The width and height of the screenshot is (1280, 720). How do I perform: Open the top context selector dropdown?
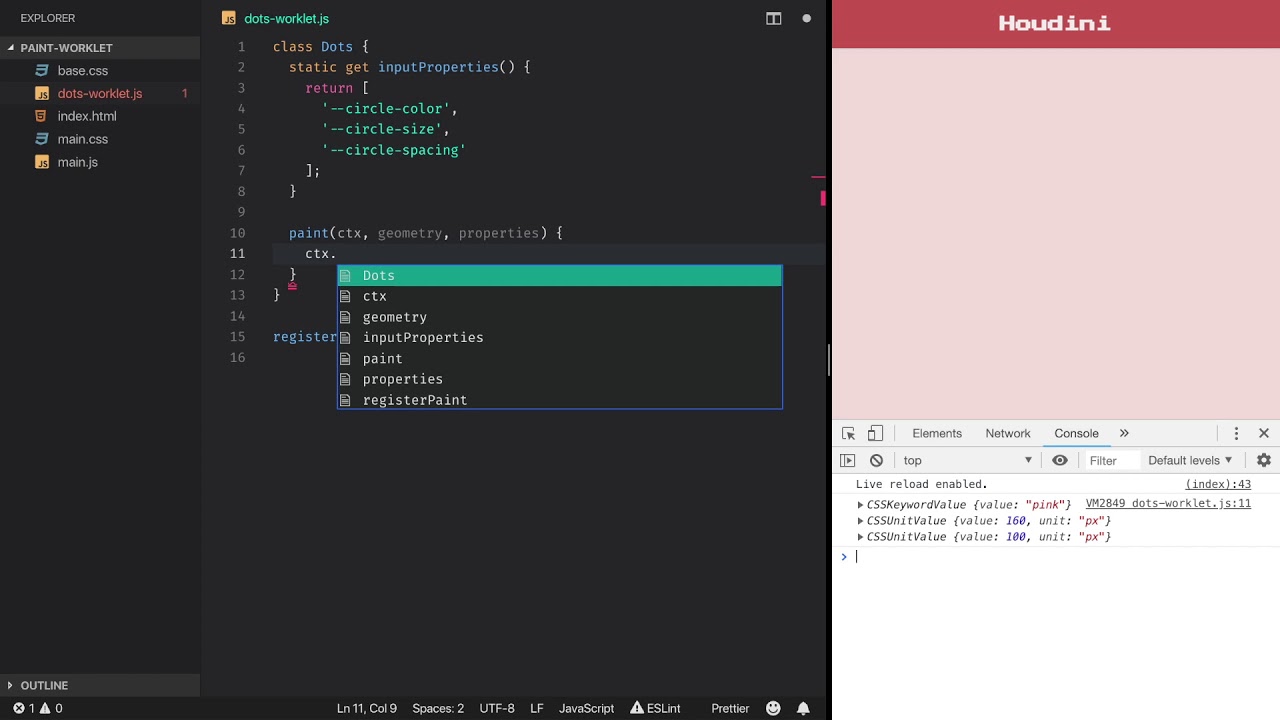pyautogui.click(x=967, y=460)
